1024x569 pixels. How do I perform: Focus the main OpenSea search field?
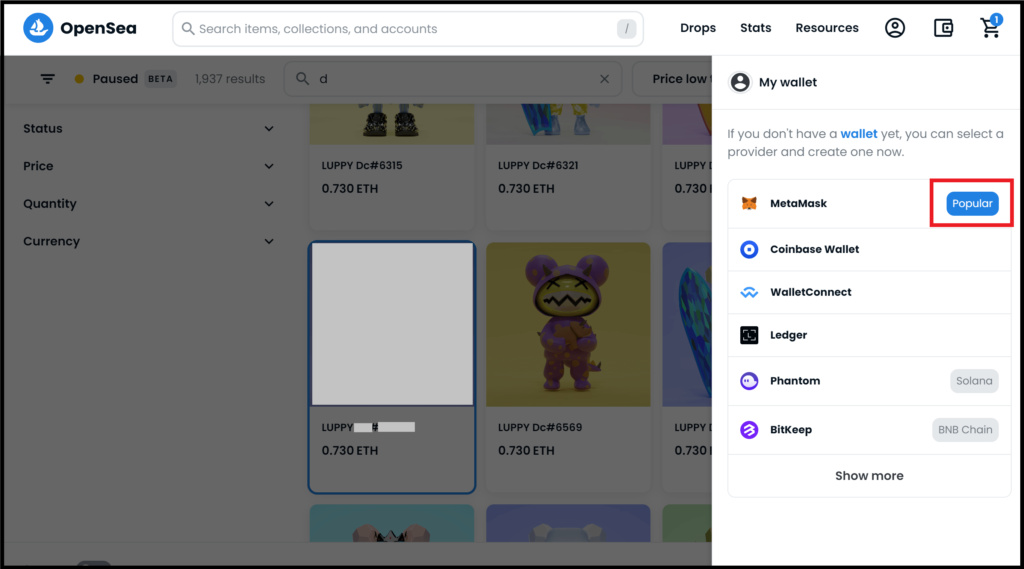pyautogui.click(x=408, y=29)
